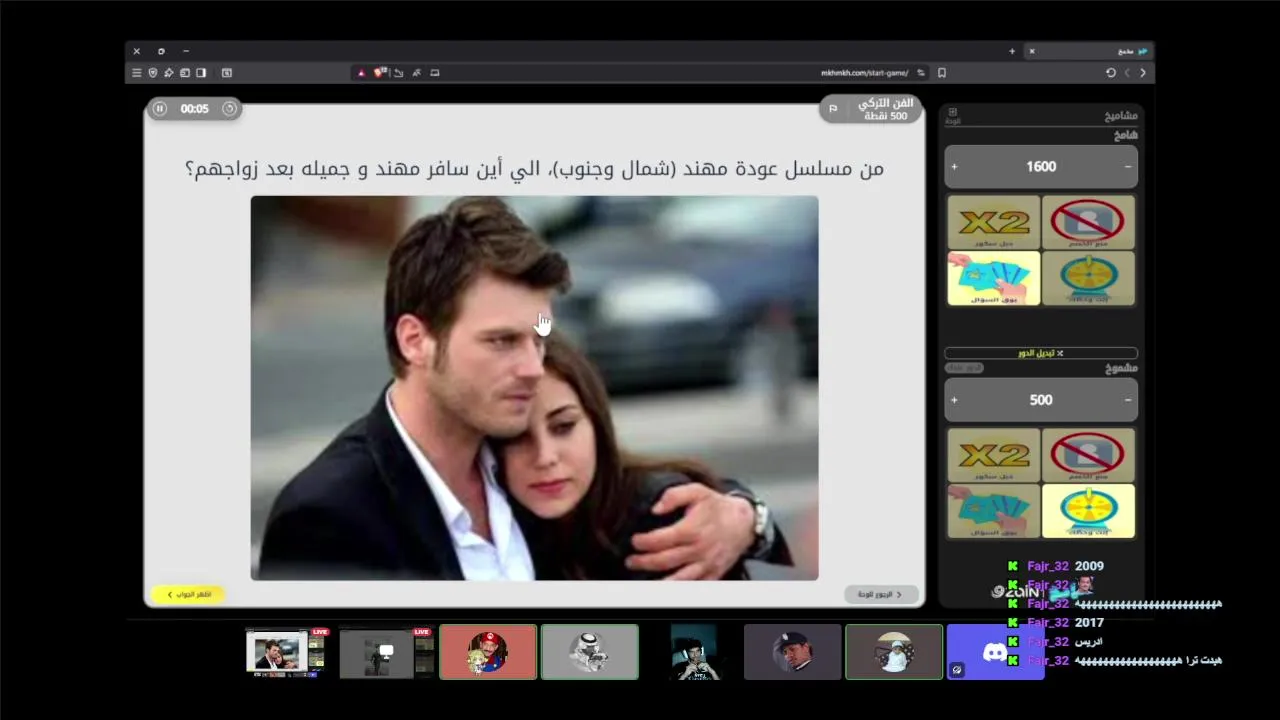Screen dimensions: 1280x720
Task: Click the الفن التركي category label
Action: coord(886,103)
